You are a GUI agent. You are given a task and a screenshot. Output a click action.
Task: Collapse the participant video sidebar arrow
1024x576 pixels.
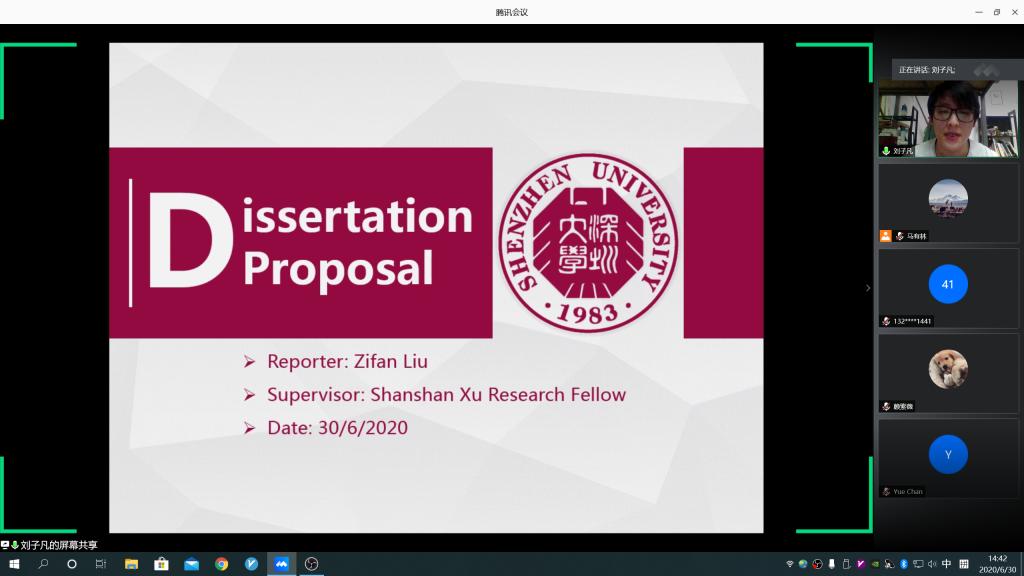click(x=867, y=288)
